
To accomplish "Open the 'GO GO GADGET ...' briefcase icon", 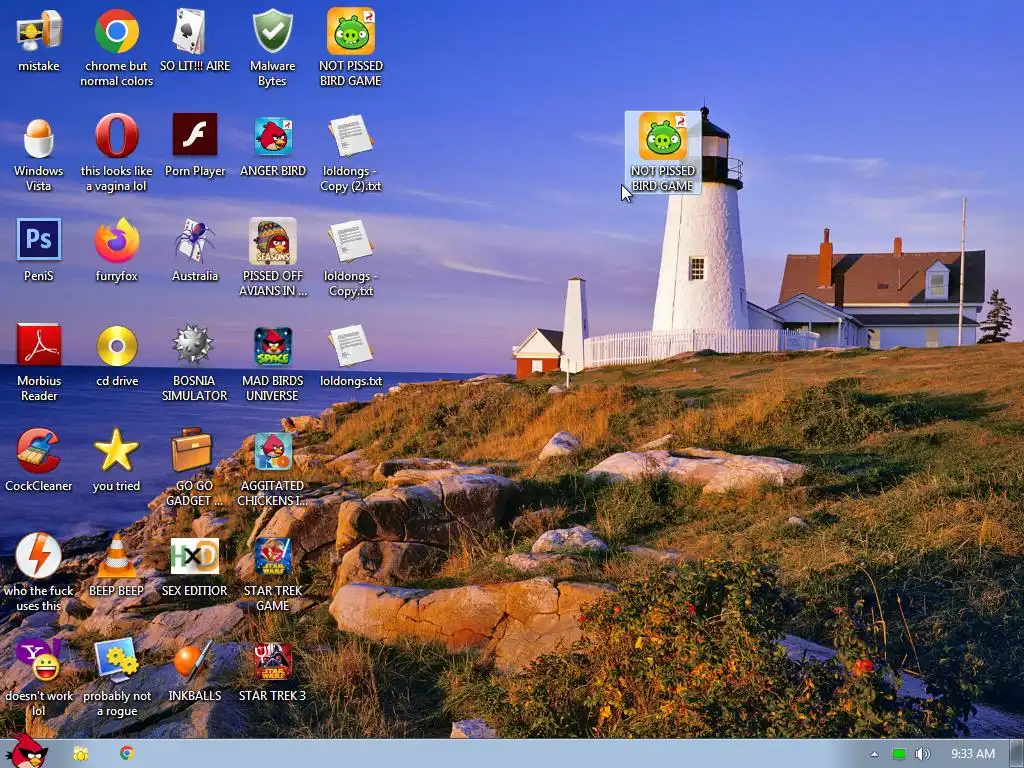I will click(193, 450).
